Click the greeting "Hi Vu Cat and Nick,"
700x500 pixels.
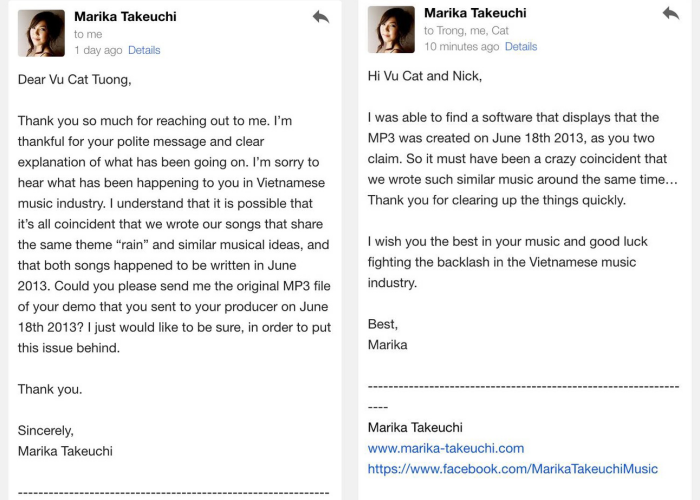[425, 75]
